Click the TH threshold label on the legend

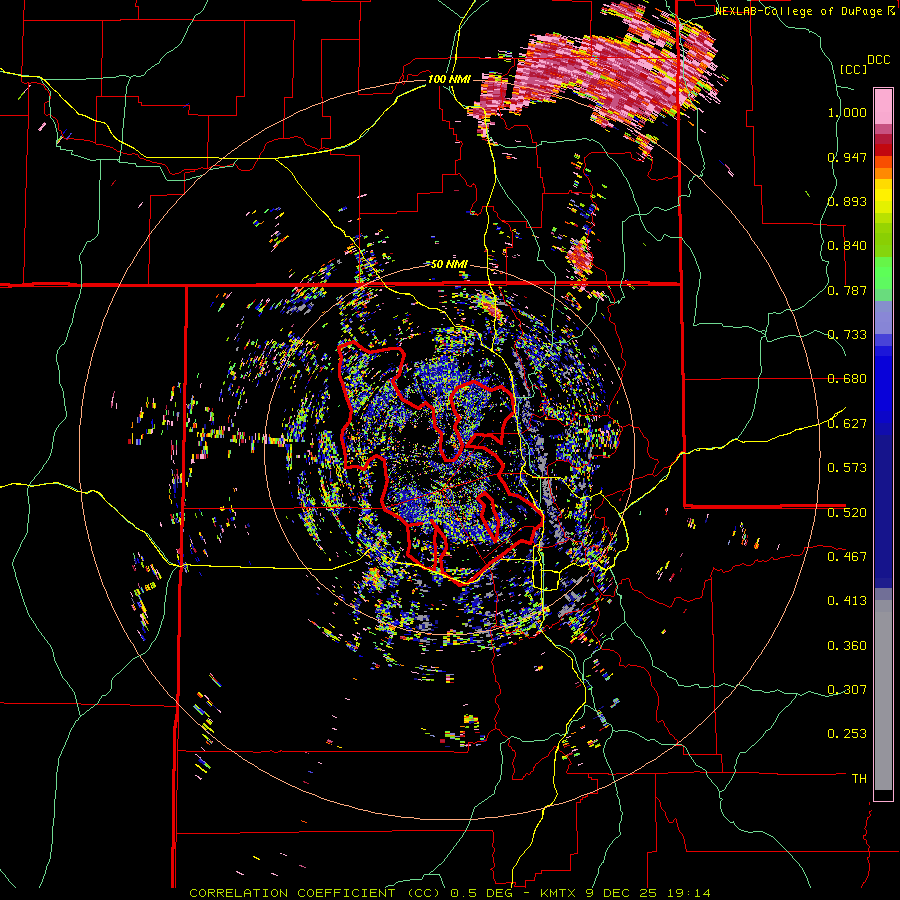pyautogui.click(x=859, y=778)
